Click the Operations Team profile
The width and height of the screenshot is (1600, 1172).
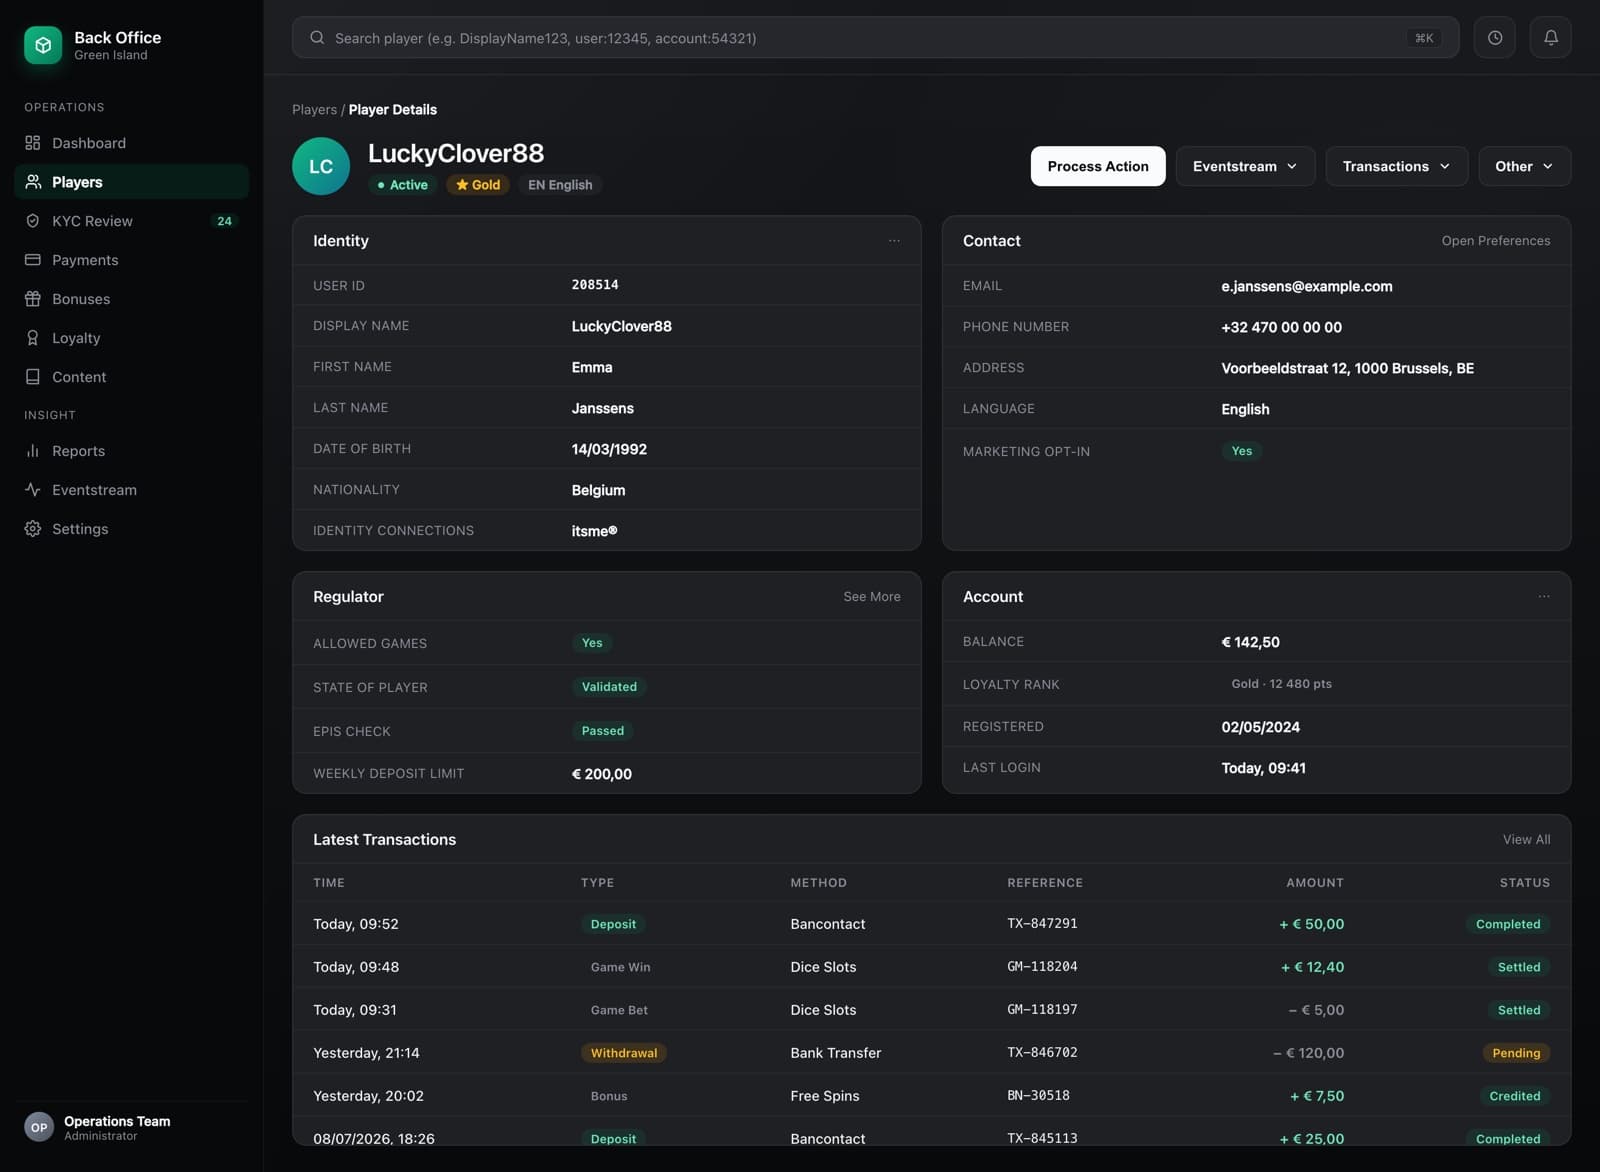pyautogui.click(x=131, y=1127)
